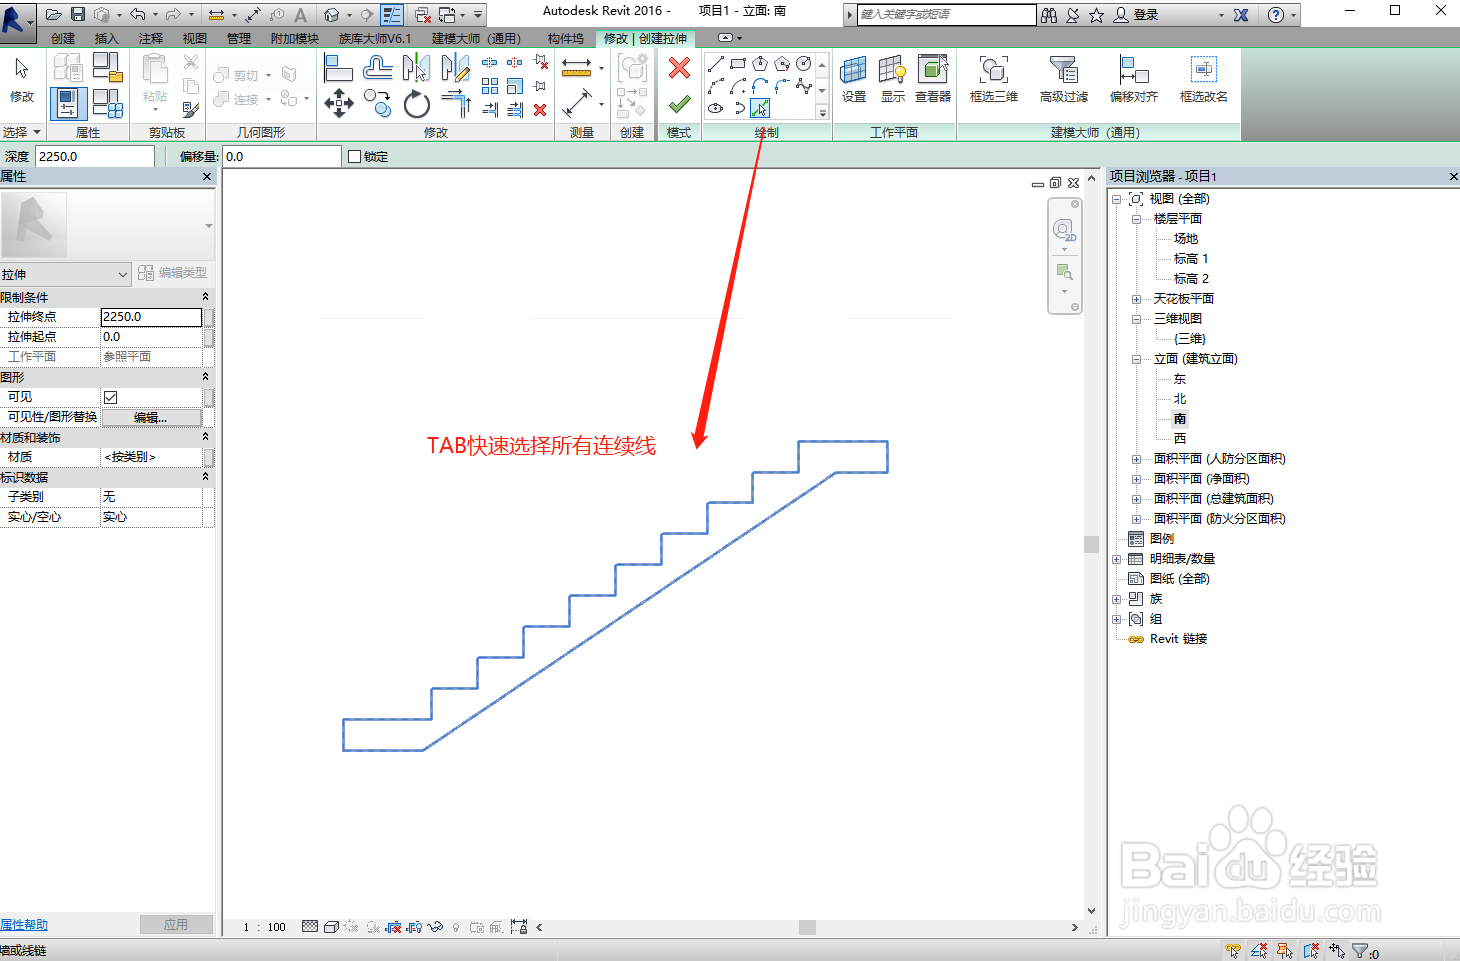Click the Rotate tool icon
Screen dimensions: 1460x961
point(416,104)
